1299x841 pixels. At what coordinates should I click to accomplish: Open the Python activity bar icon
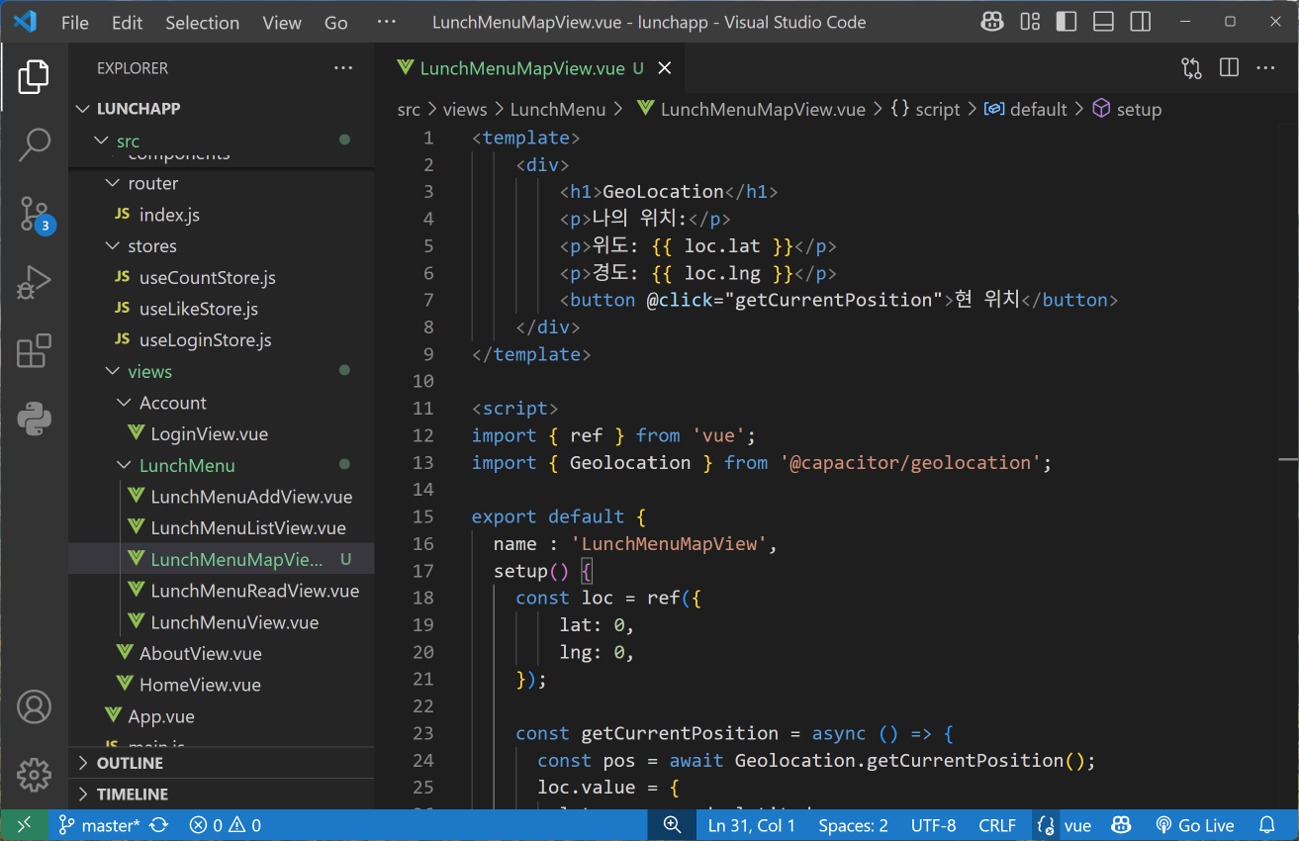click(34, 419)
